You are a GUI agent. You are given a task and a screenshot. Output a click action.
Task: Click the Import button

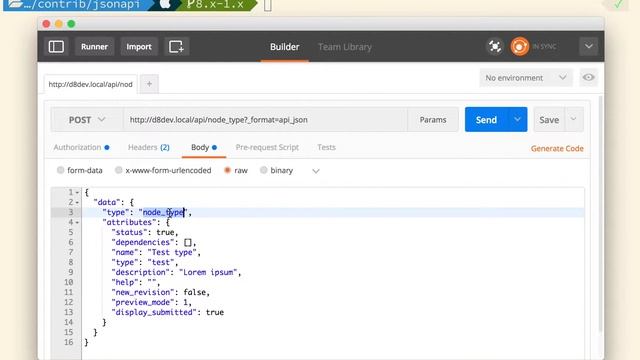139,47
